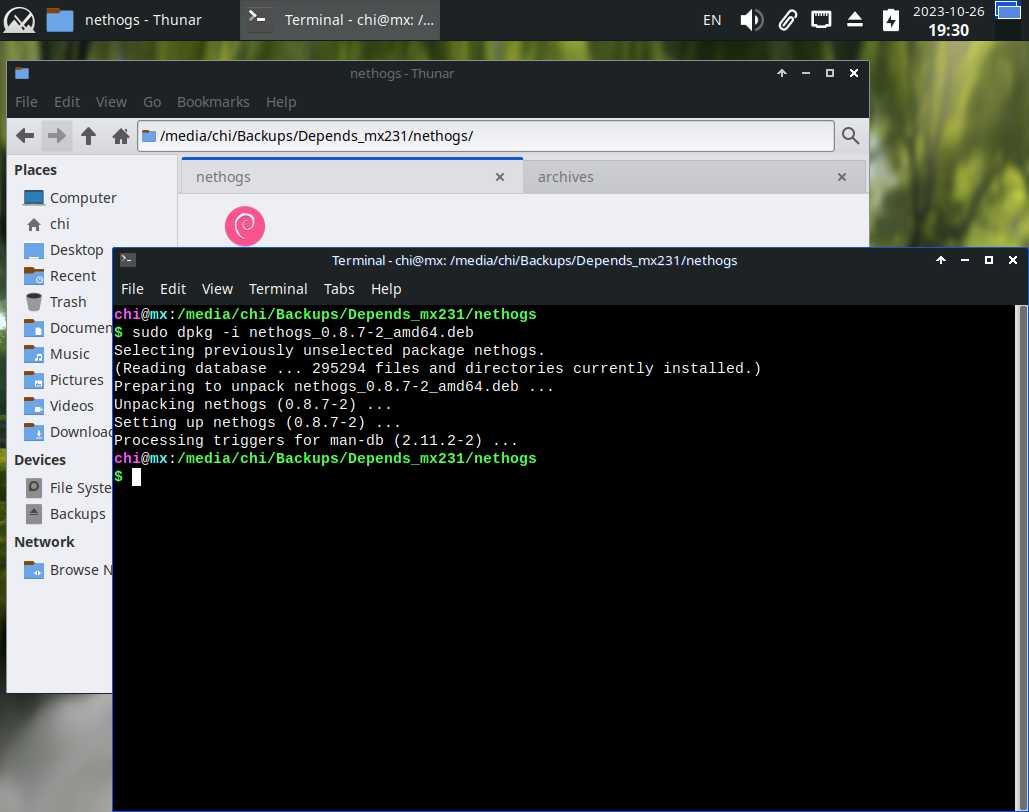The image size is (1029, 812).
Task: Click eject removable media tray icon
Action: (854, 20)
